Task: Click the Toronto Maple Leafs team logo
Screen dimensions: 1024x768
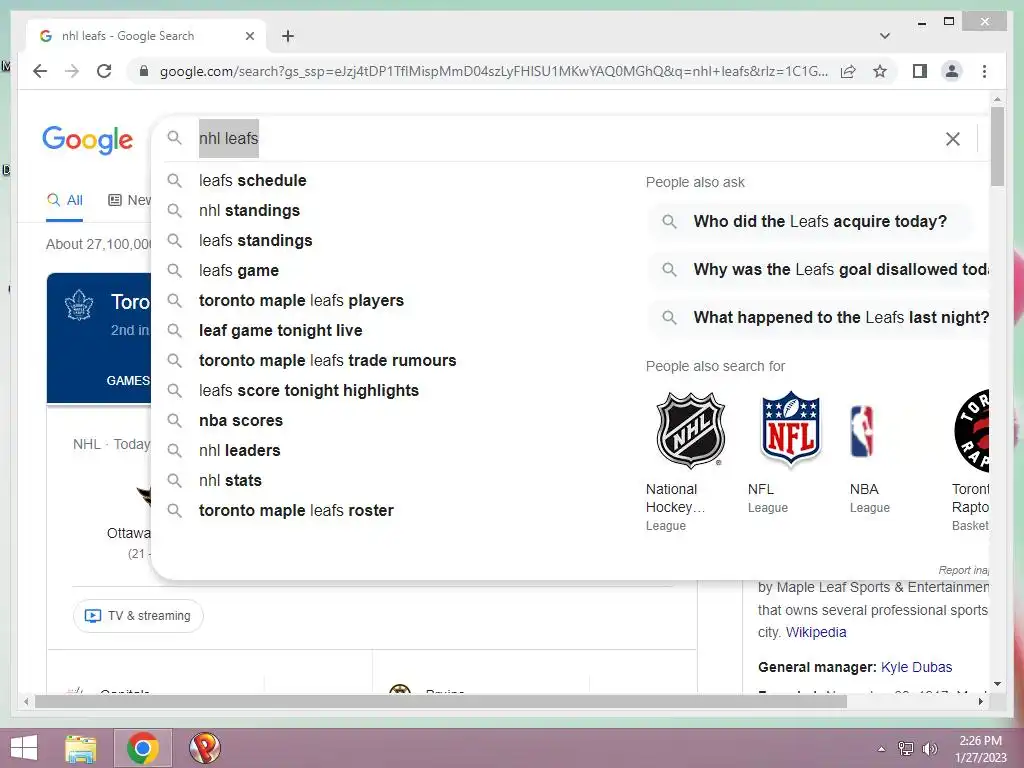Action: coord(79,305)
